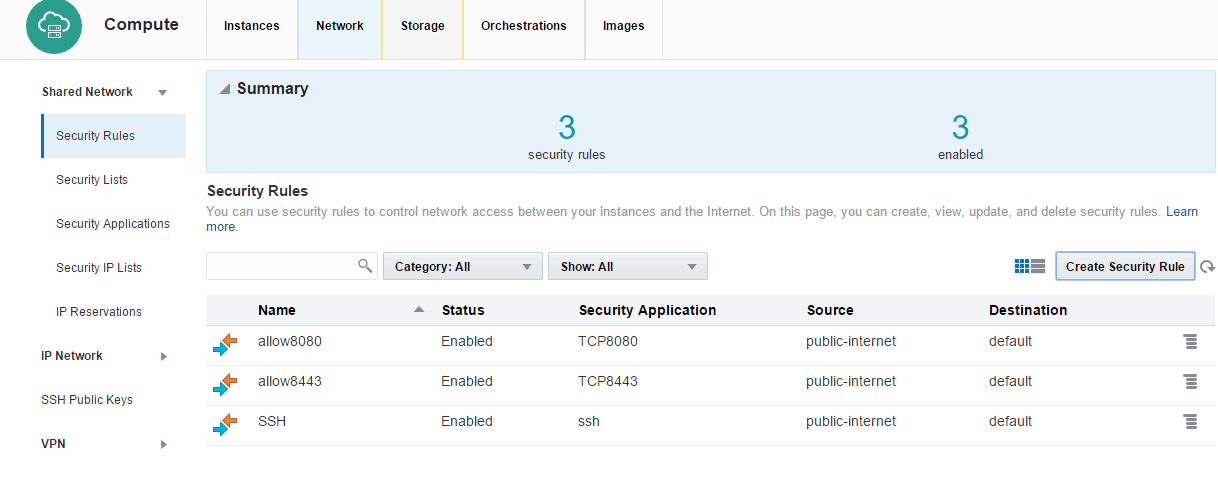Sort the table by Name column arrow
The image size is (1218, 503).
[419, 310]
